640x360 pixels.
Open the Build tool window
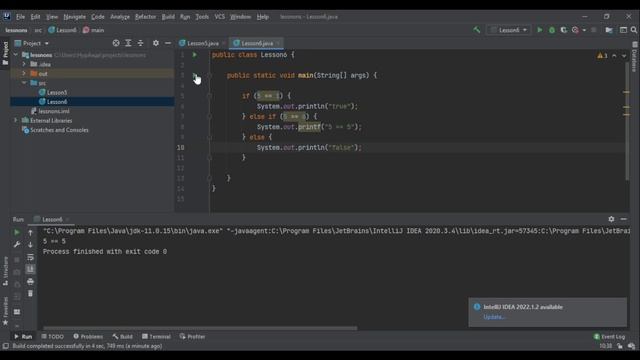(x=122, y=336)
